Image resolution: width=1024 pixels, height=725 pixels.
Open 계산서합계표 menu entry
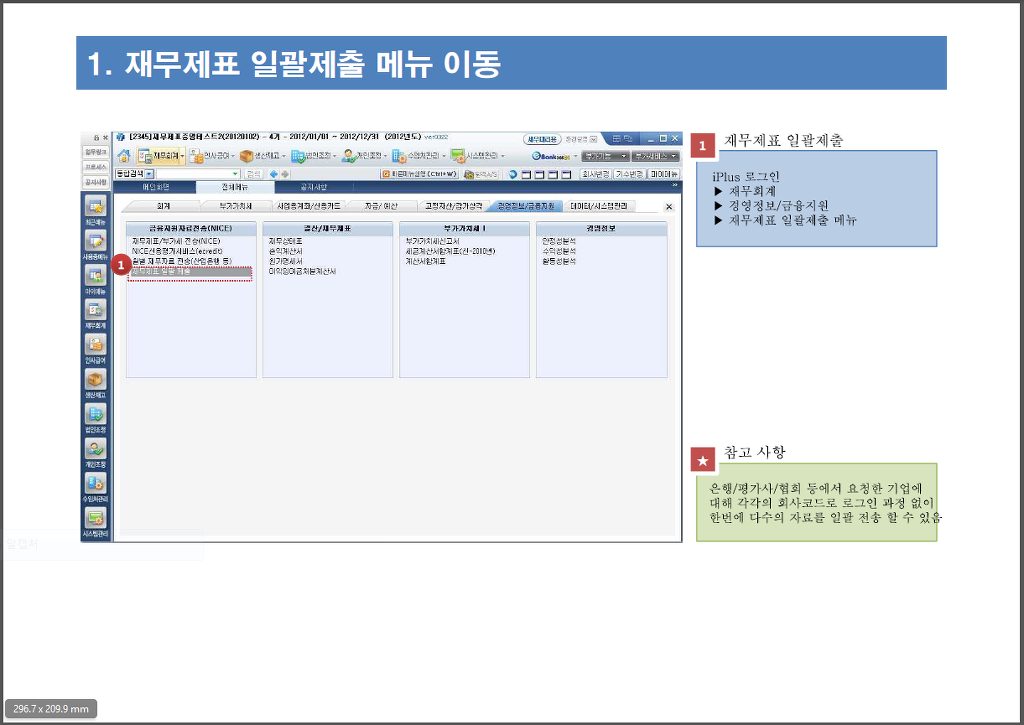(x=425, y=261)
